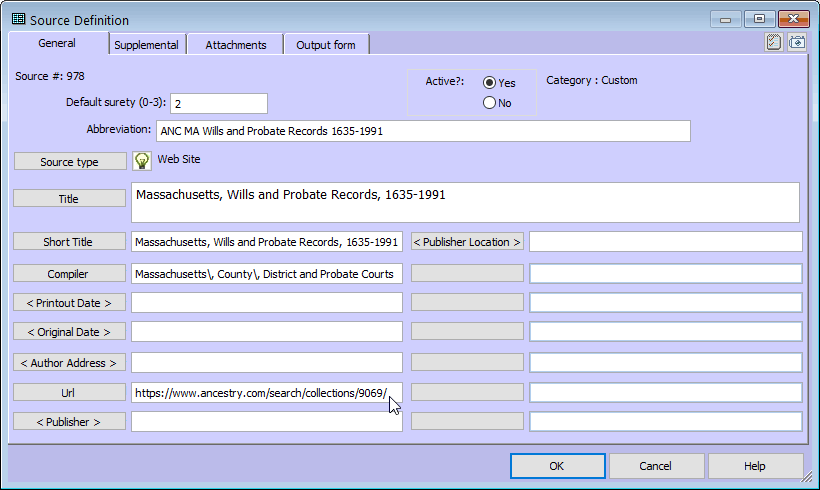
Task: Open the Output form tab
Action: coord(326,45)
